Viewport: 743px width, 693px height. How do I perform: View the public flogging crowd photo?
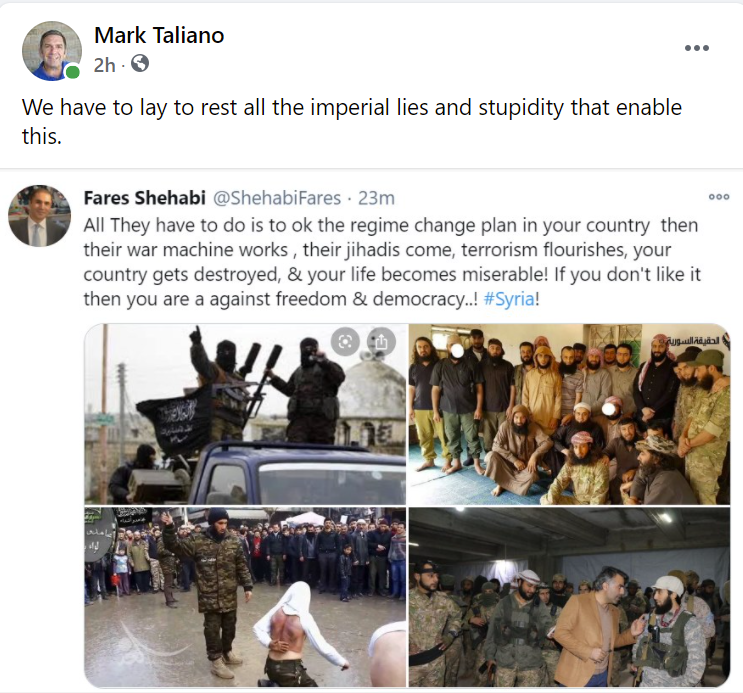coord(245,597)
